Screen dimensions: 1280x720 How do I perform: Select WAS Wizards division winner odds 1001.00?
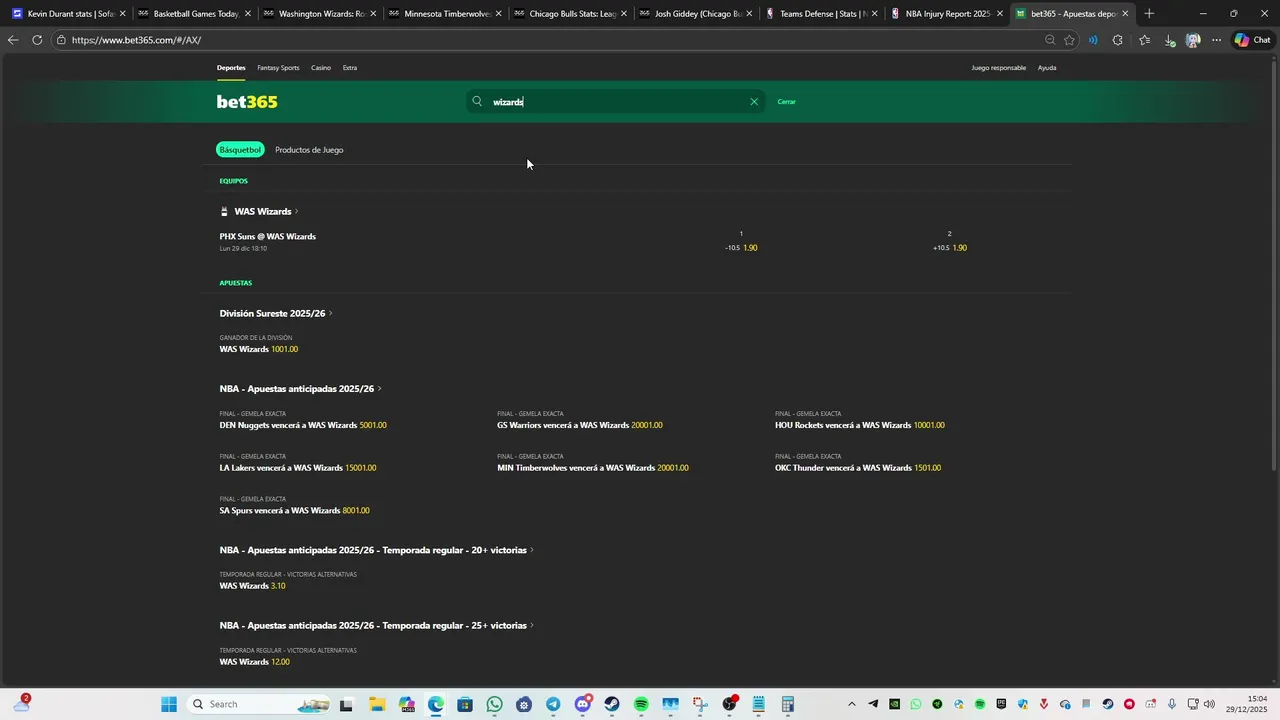(x=259, y=350)
